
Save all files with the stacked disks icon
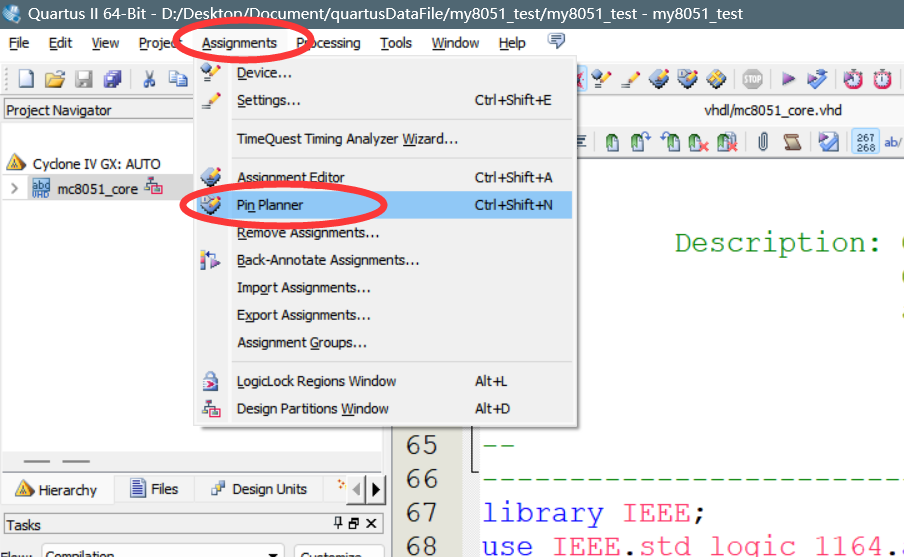pos(112,78)
